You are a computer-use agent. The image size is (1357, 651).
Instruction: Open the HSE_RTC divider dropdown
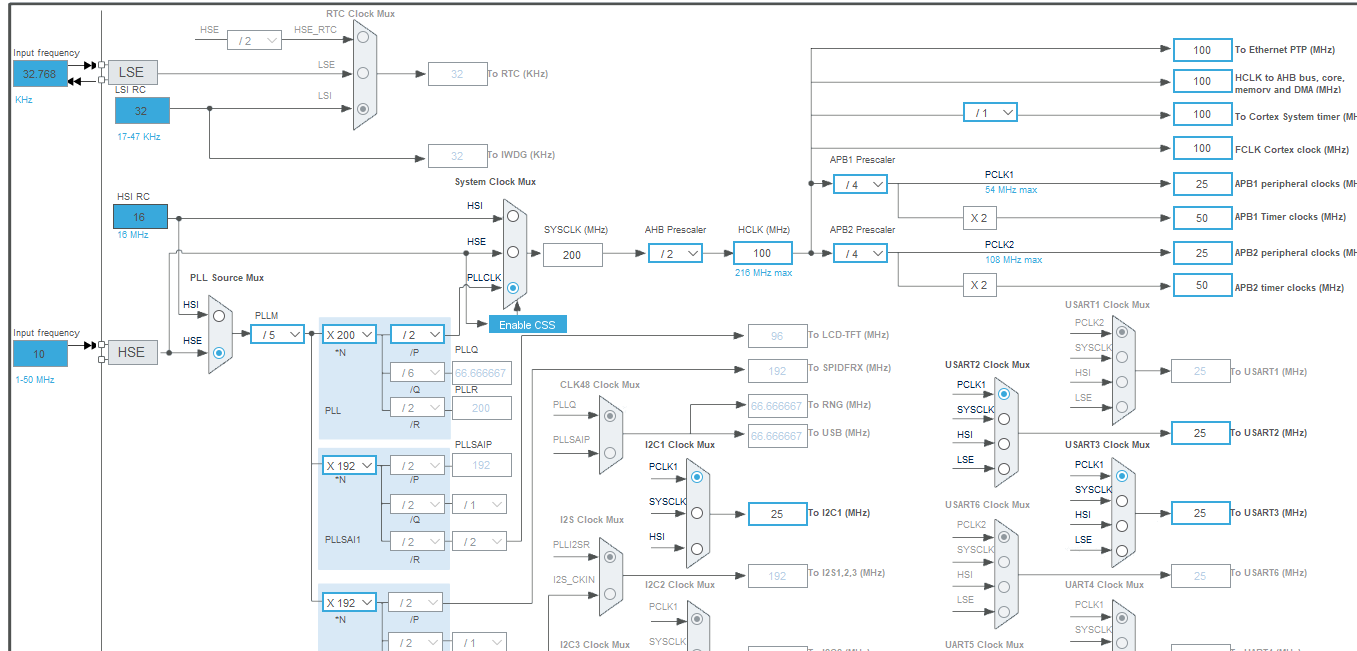[255, 39]
